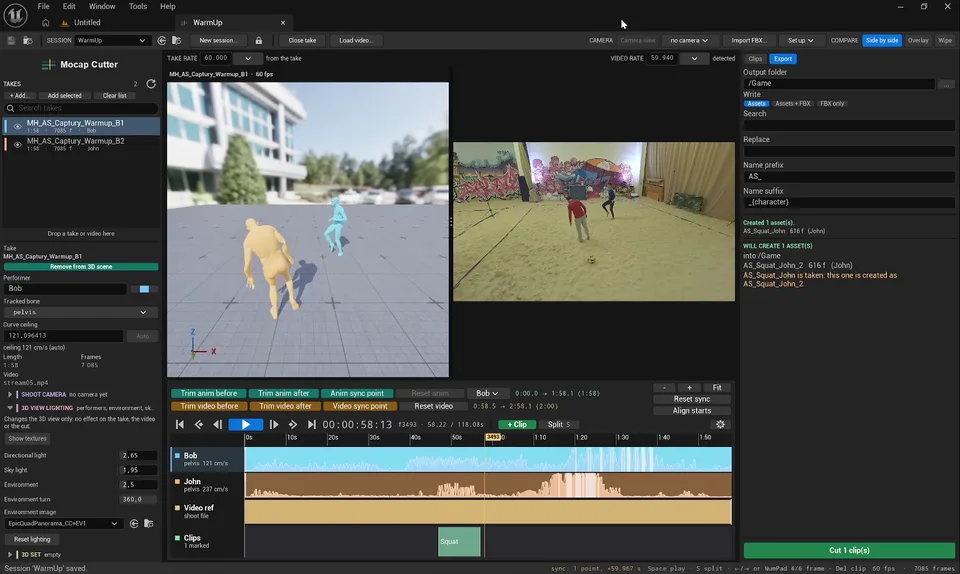The width and height of the screenshot is (960, 574).
Task: Close the WarmUp tab
Action: [x=283, y=23]
